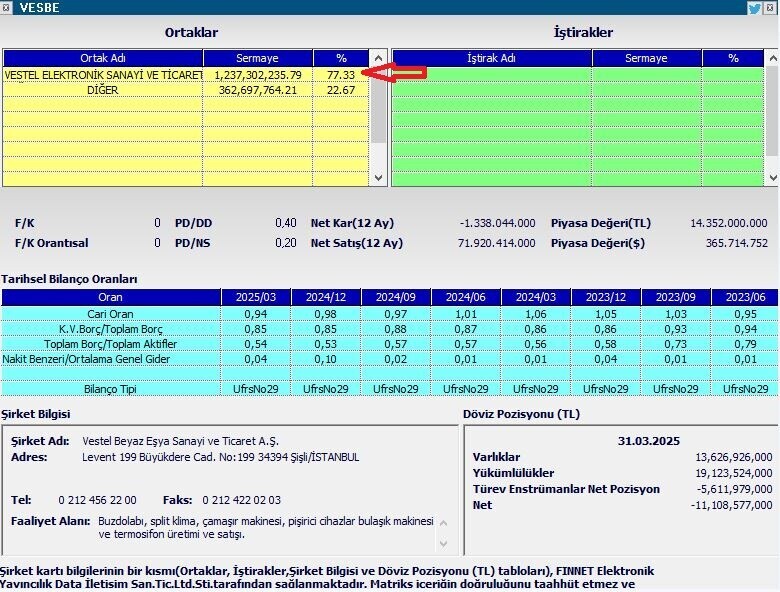Click capital value 362,697,764.21
Screen dimensions: 780x592
258,90
